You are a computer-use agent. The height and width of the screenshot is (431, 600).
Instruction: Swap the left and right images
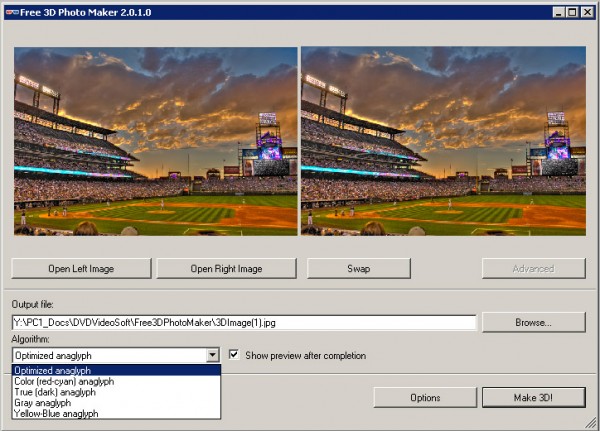tap(359, 269)
